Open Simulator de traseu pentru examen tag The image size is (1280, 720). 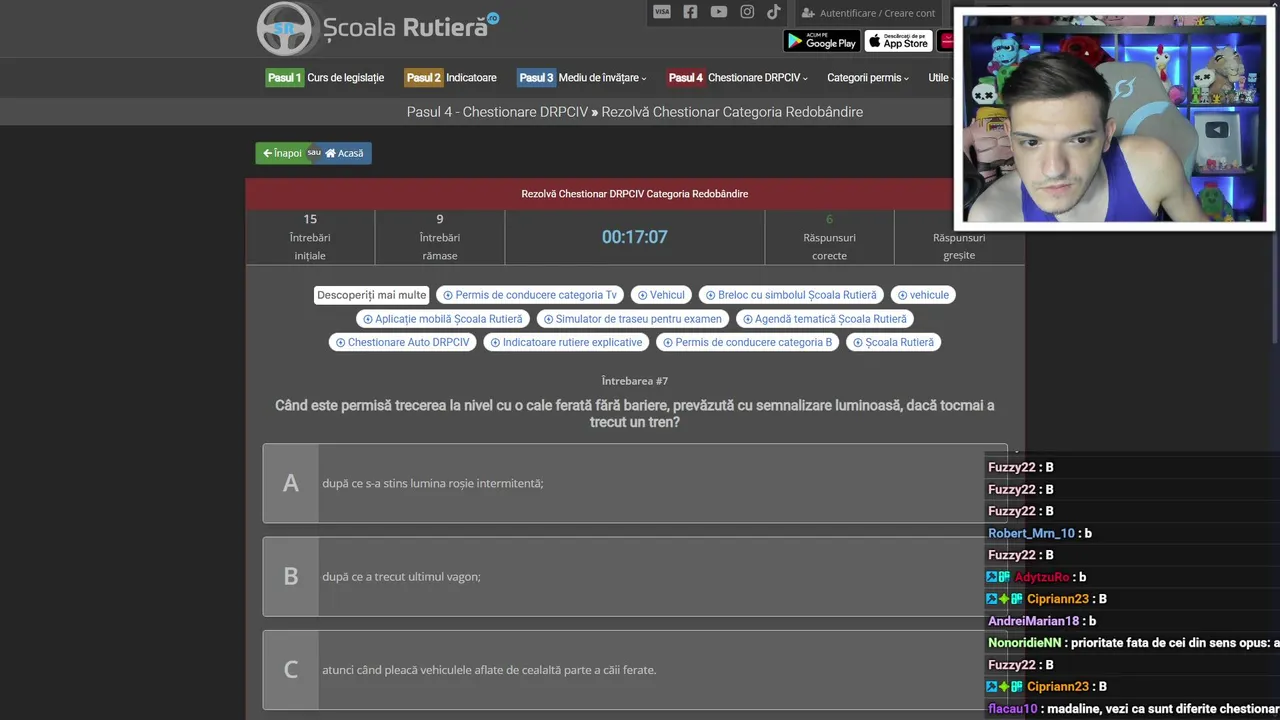coord(632,319)
